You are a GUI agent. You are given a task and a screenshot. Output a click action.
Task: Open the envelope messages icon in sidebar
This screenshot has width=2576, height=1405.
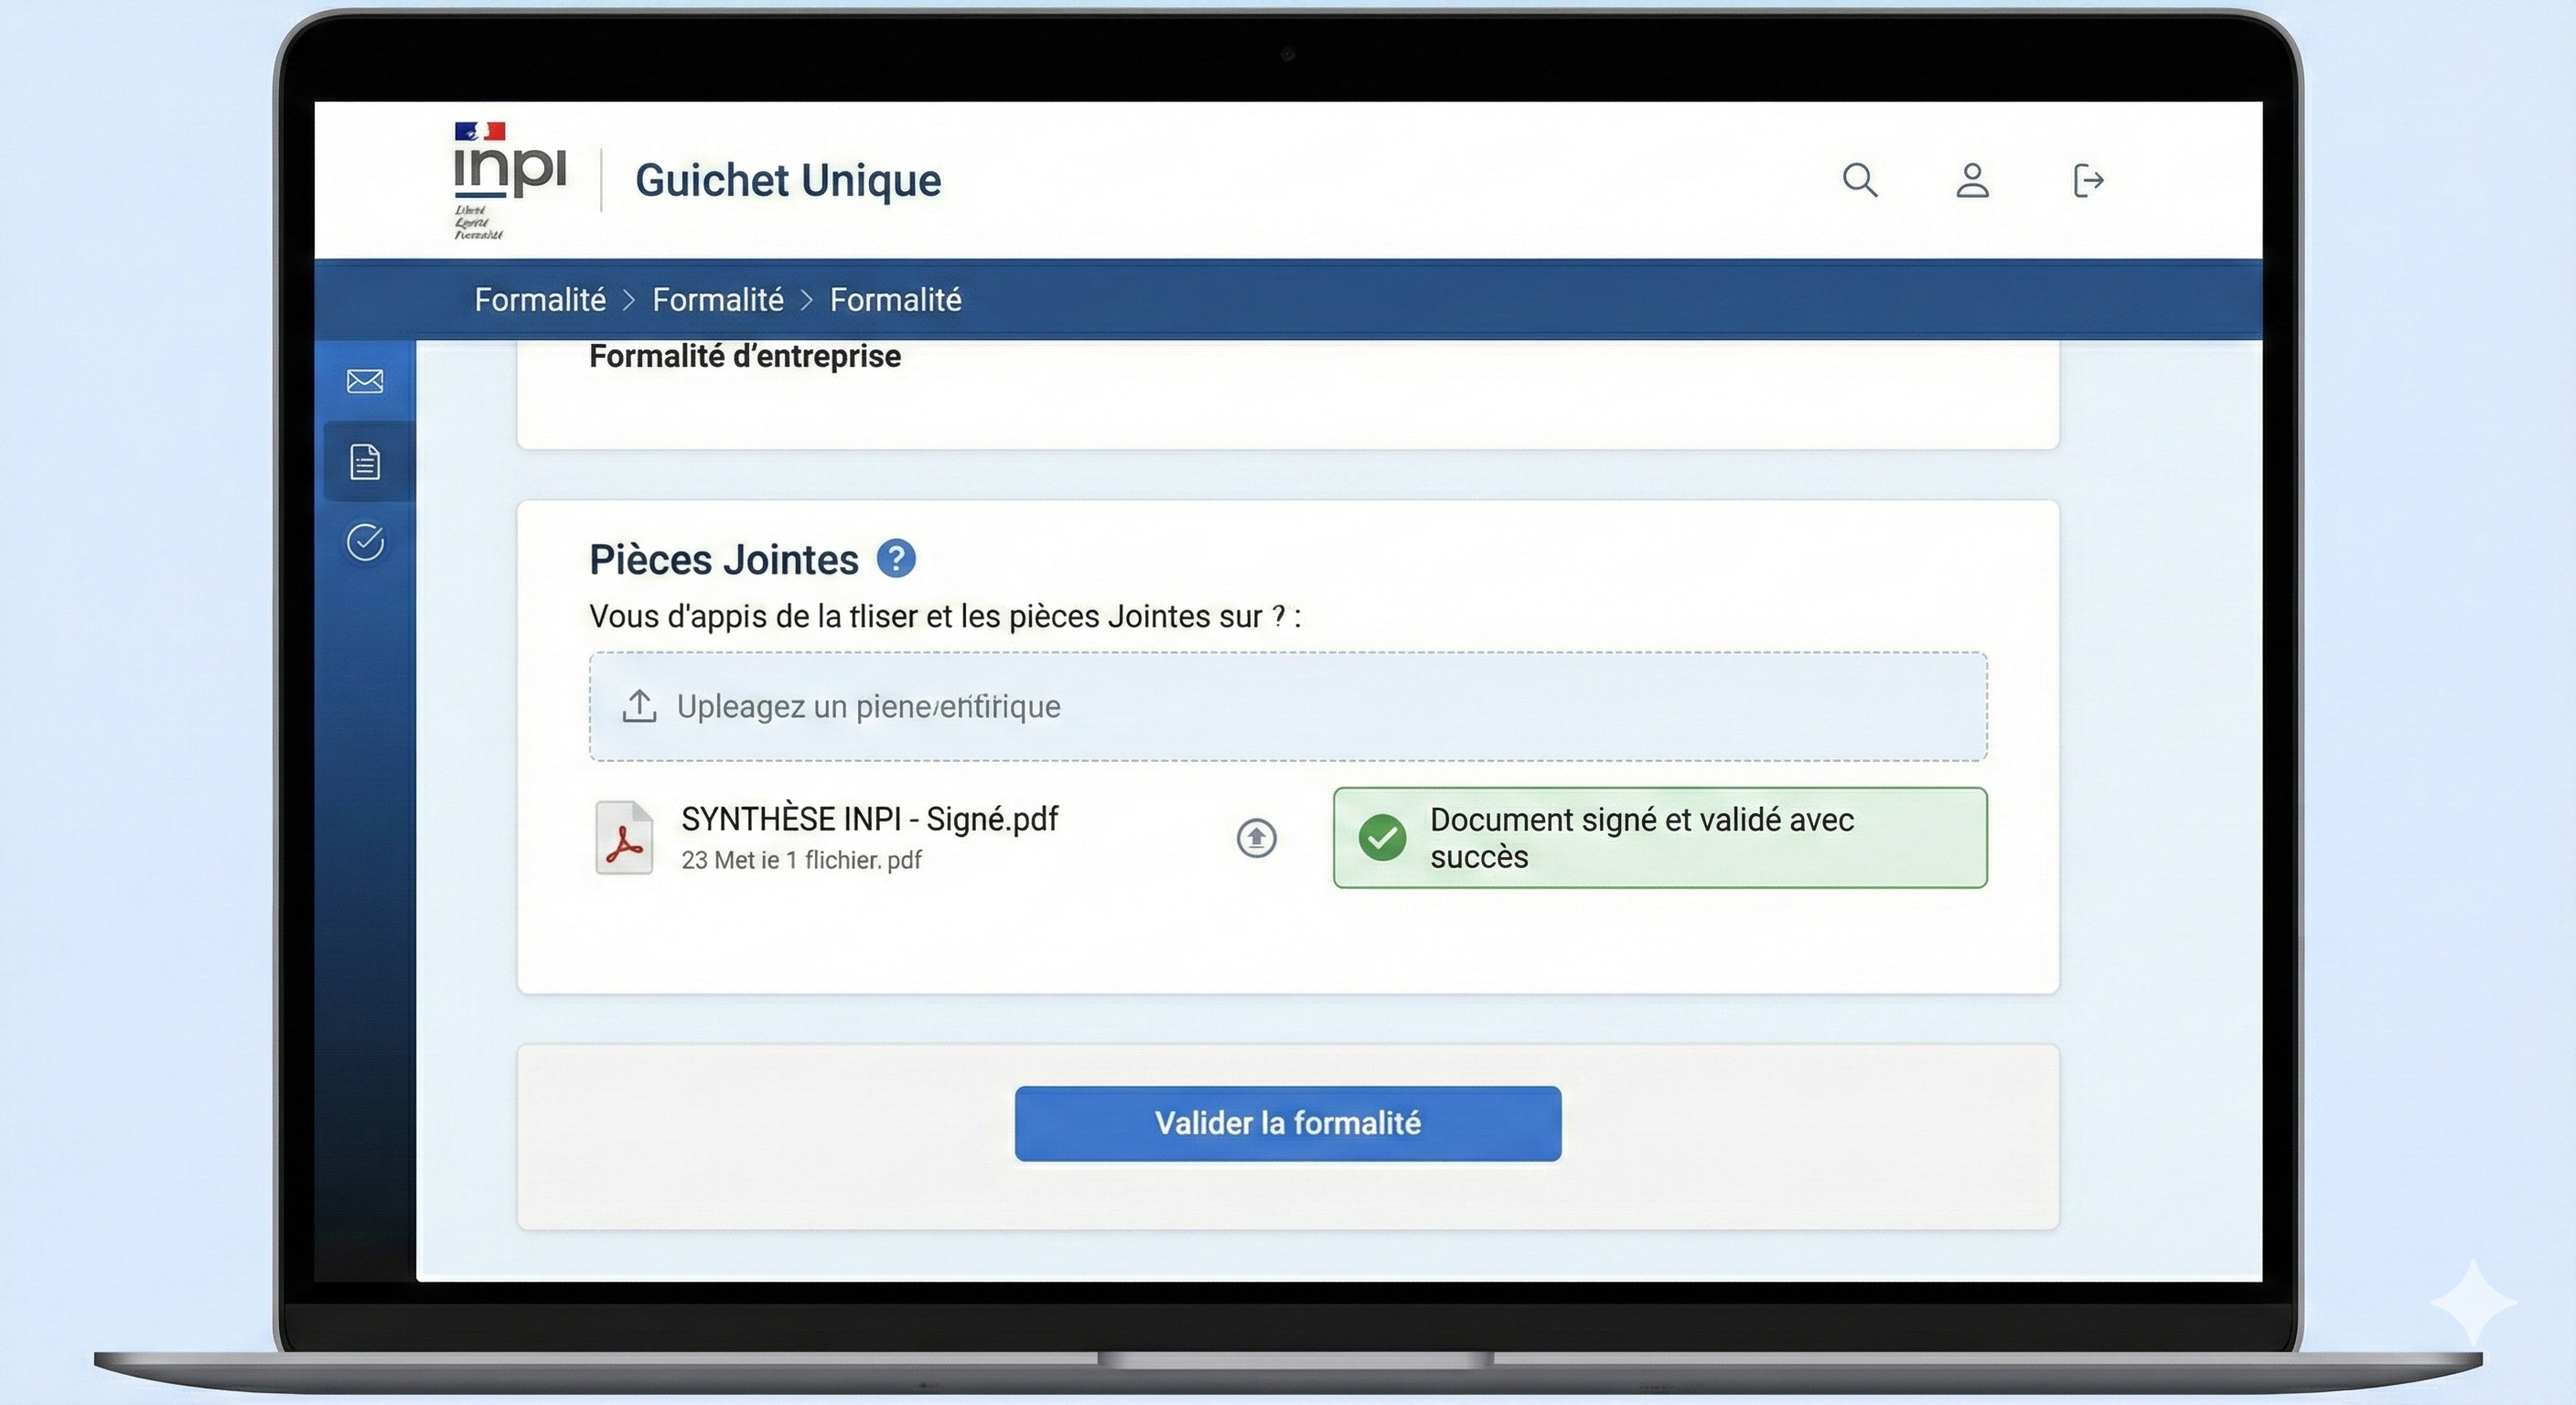click(x=365, y=381)
